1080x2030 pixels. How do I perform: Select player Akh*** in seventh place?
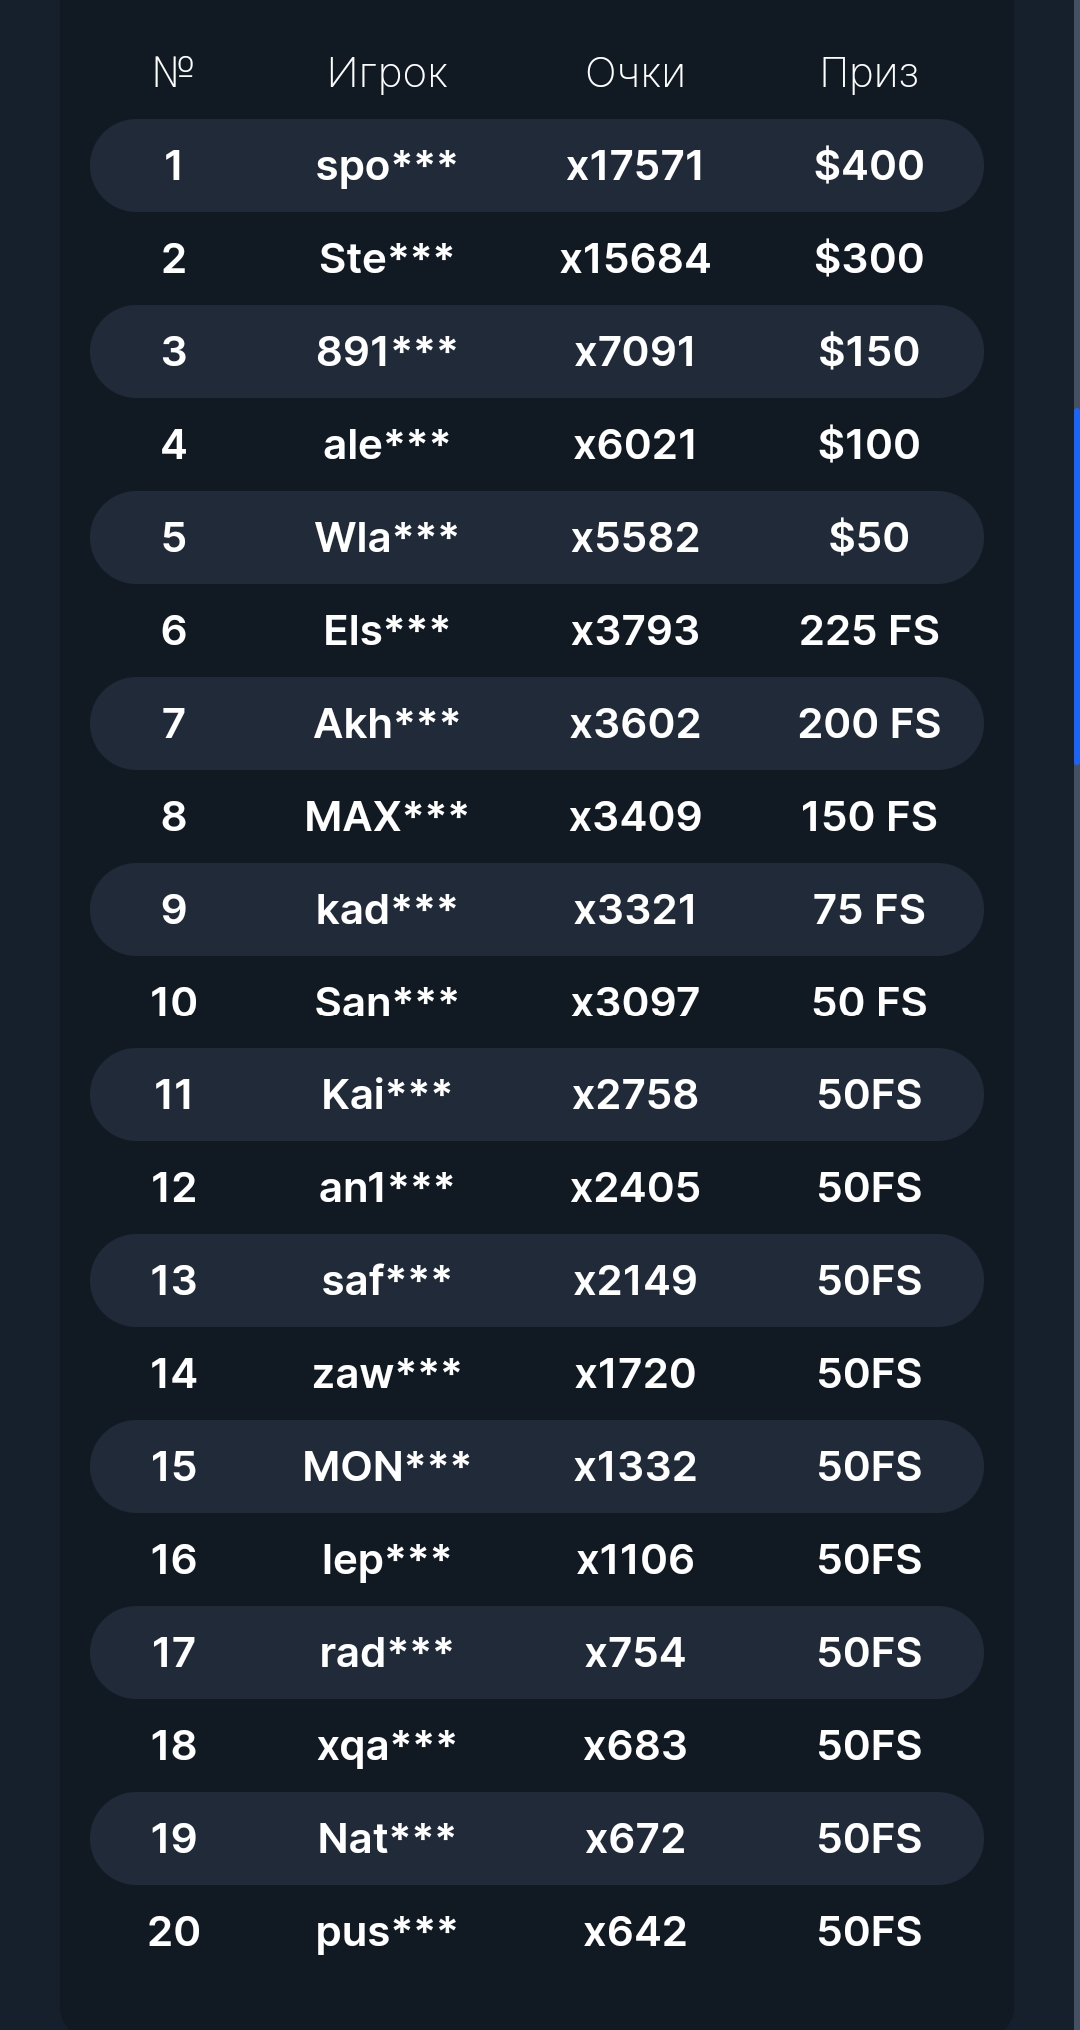coord(387,724)
